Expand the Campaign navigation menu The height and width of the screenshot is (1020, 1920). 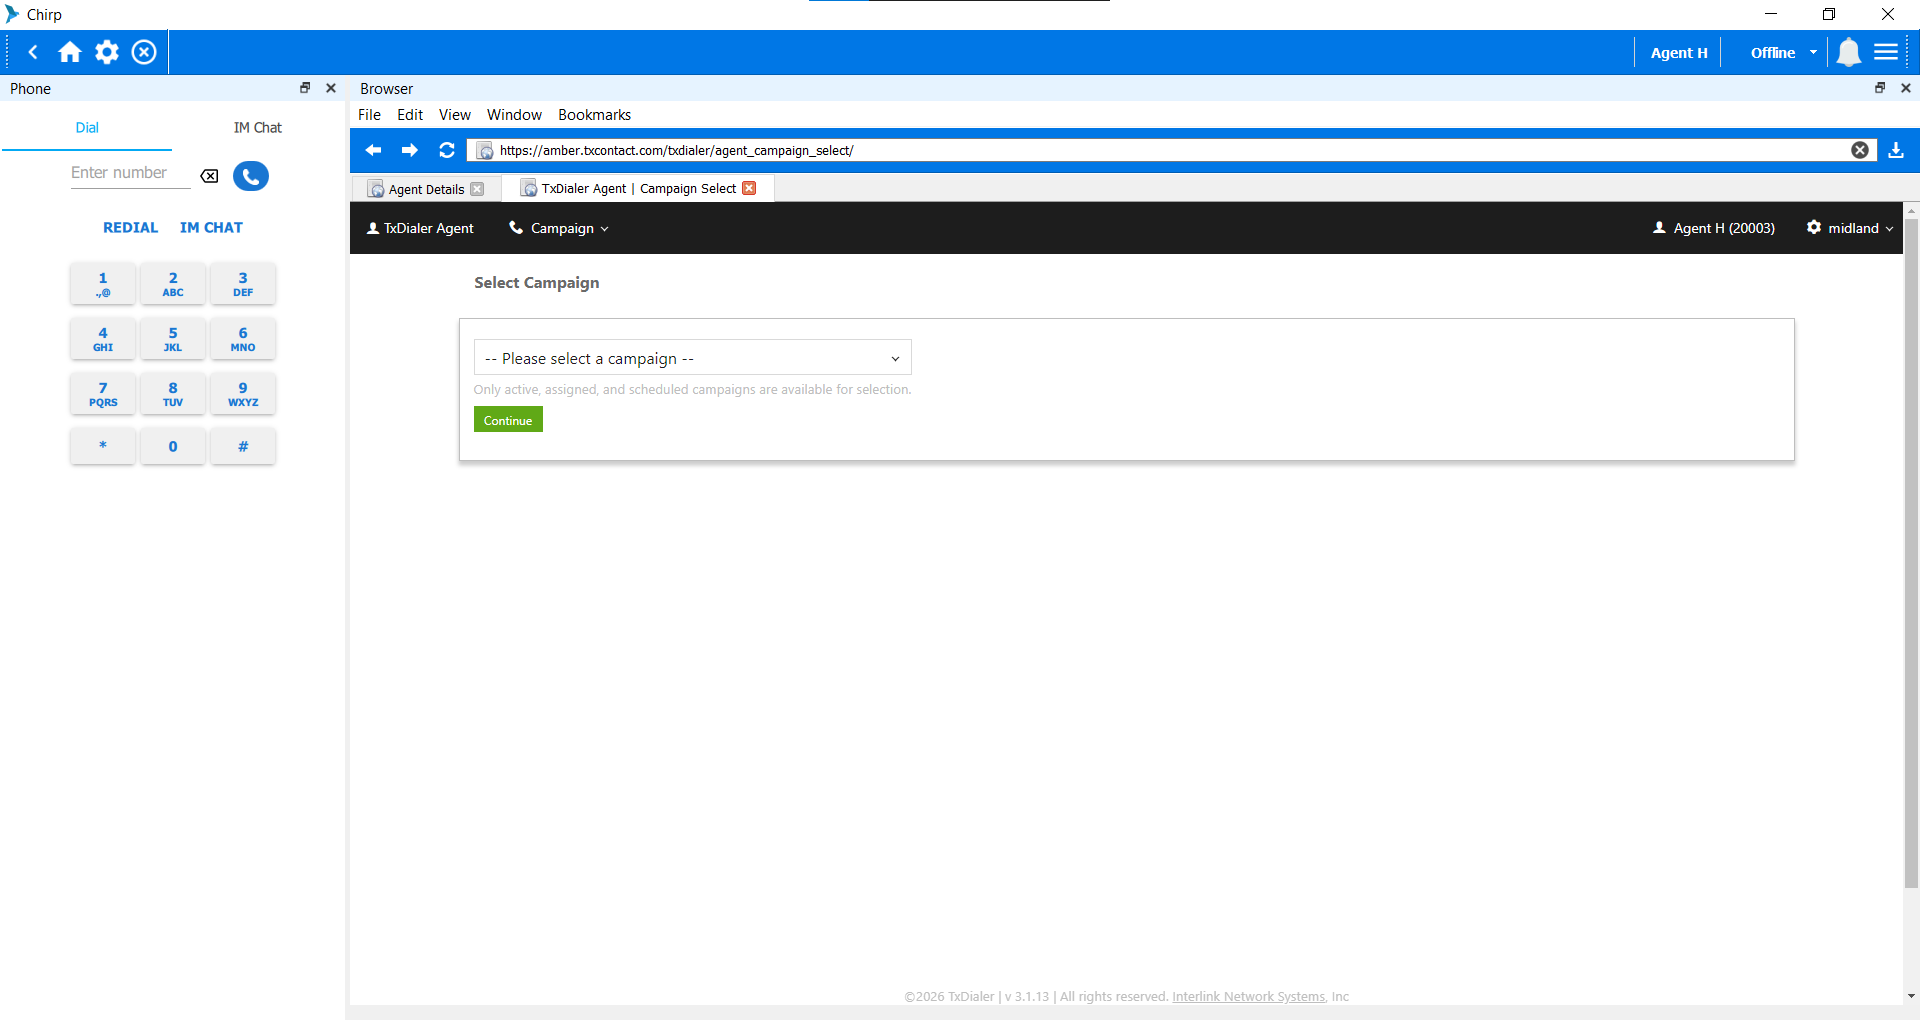tap(560, 228)
